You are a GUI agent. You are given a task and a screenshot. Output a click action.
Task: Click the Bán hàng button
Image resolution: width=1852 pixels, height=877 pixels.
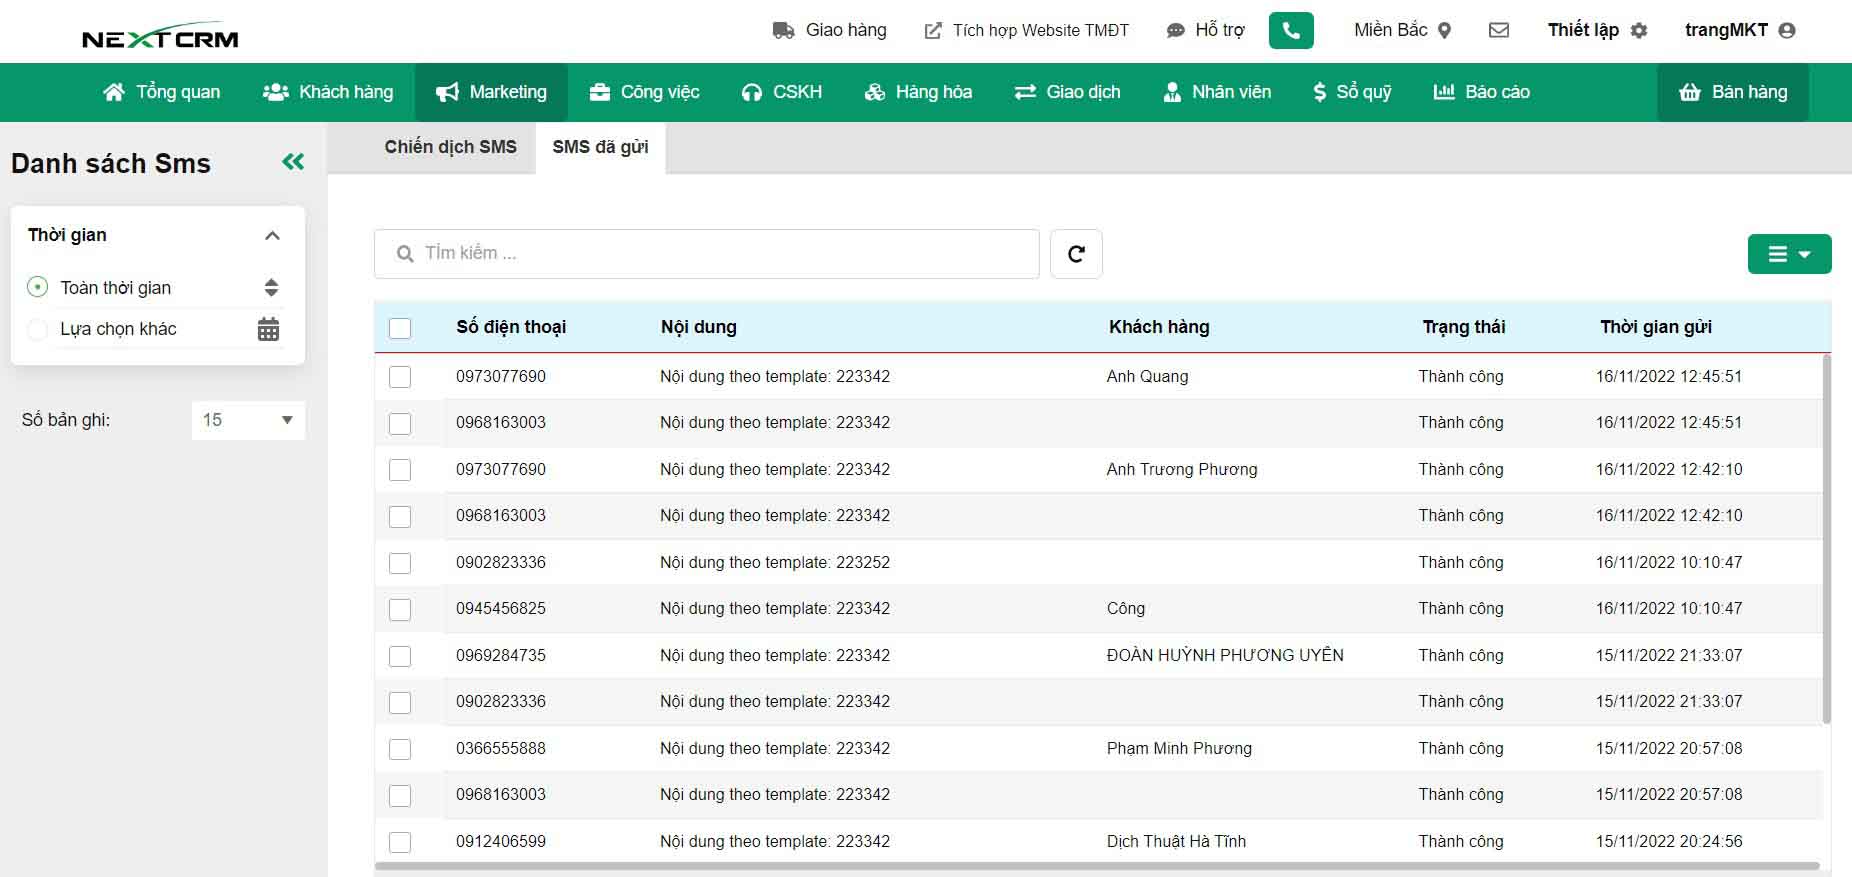click(x=1732, y=92)
